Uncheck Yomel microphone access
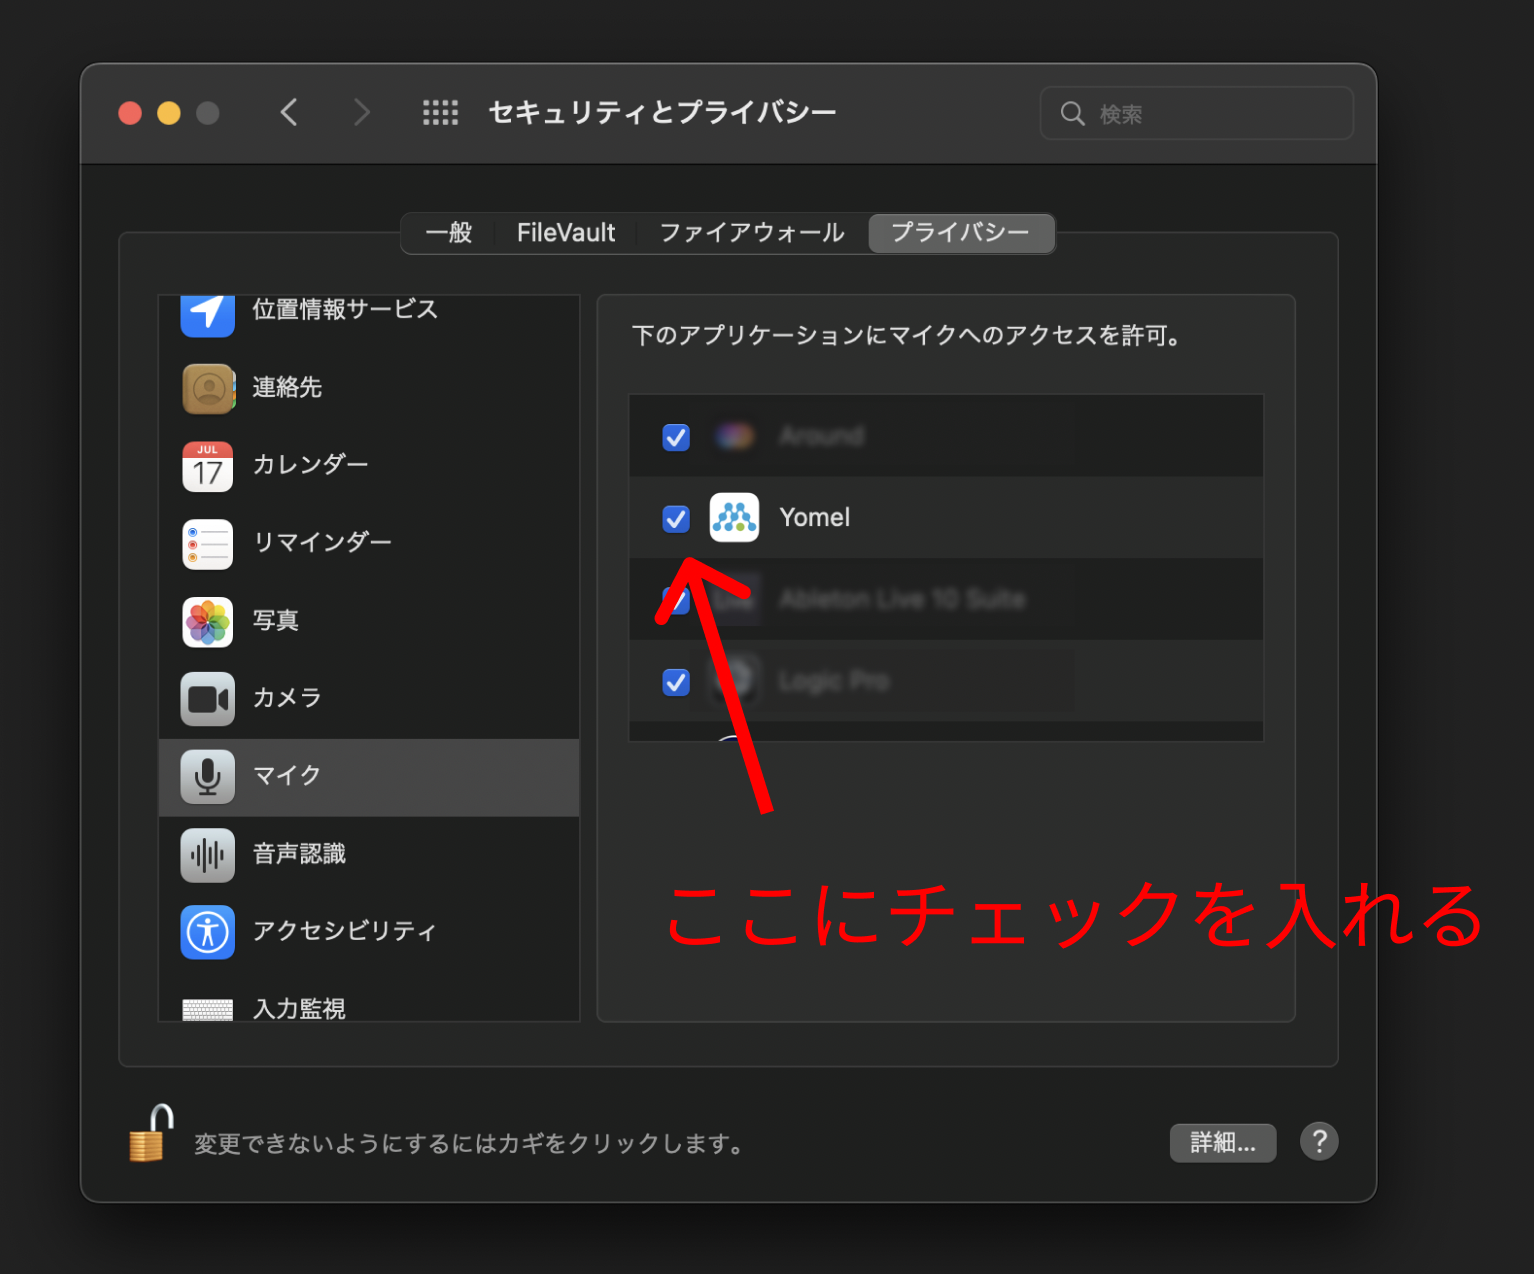The width and height of the screenshot is (1534, 1274). click(676, 518)
